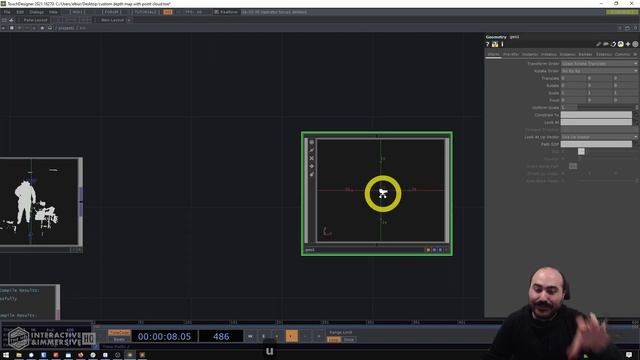Viewport: 640px width, 360px height.
Task: Toggle the orange flag on geo1 node
Action: (428, 250)
